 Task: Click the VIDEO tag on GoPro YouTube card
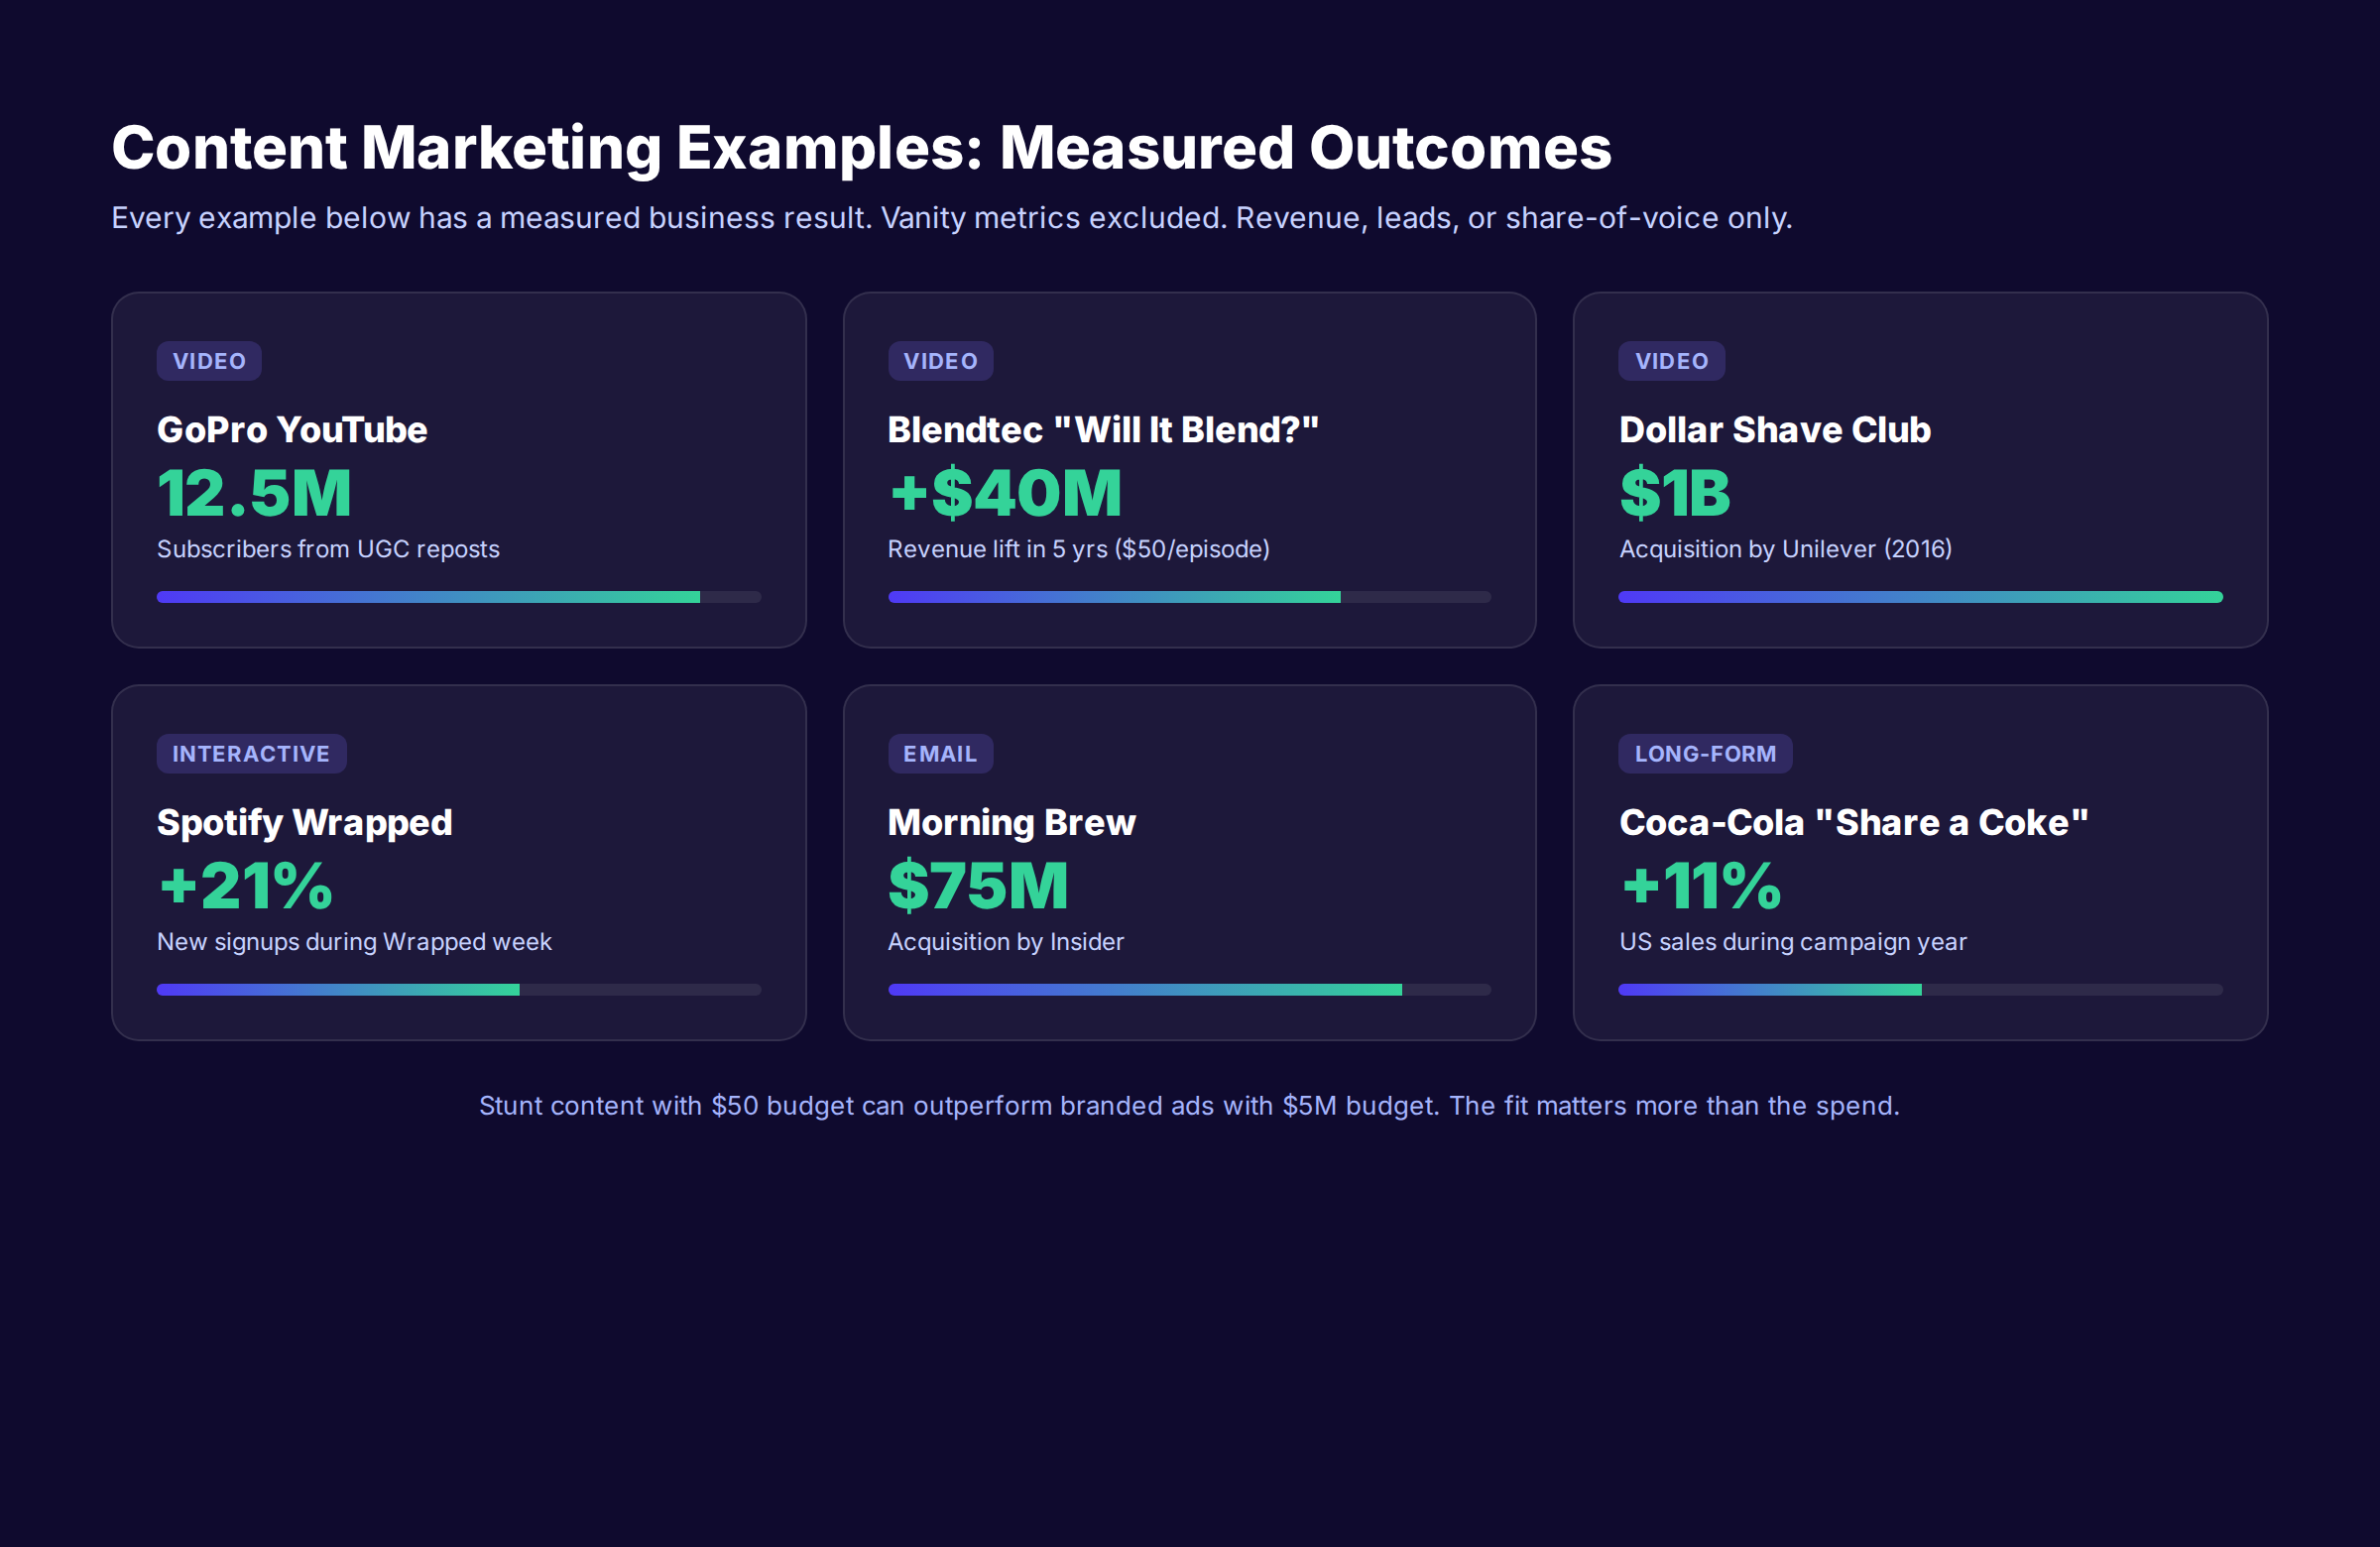209,361
